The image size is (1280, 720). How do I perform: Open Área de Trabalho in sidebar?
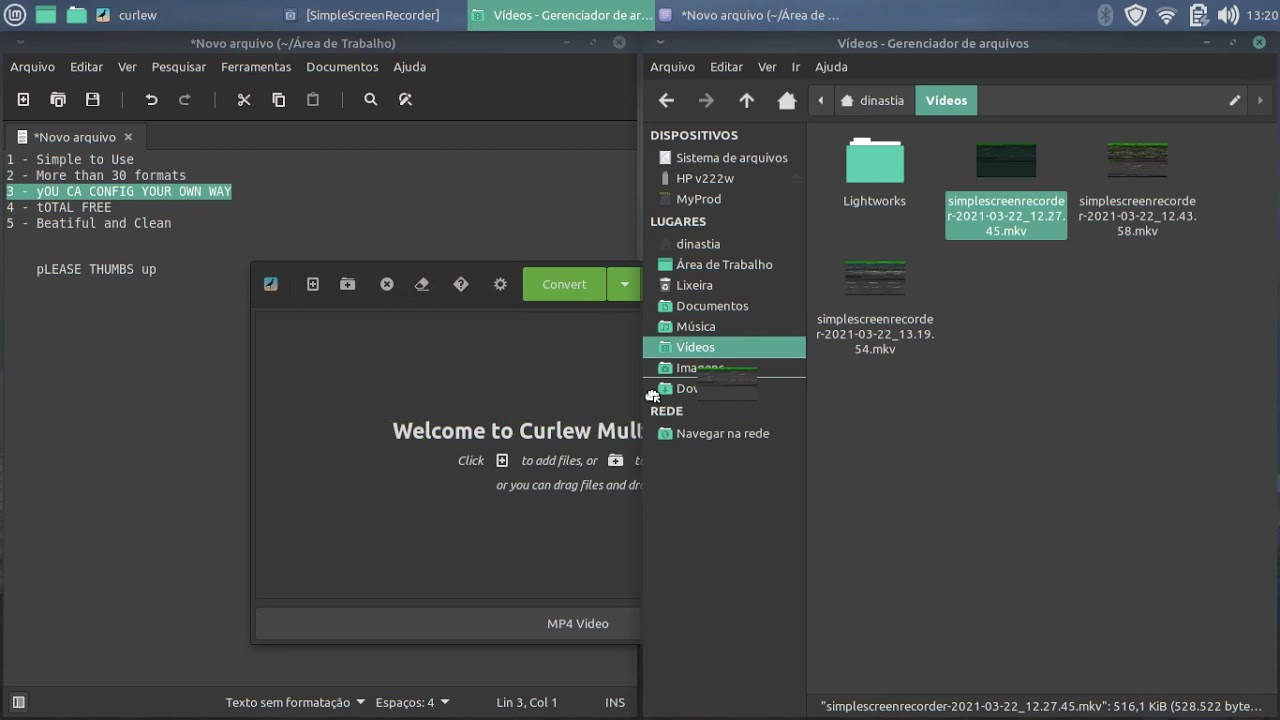click(723, 264)
